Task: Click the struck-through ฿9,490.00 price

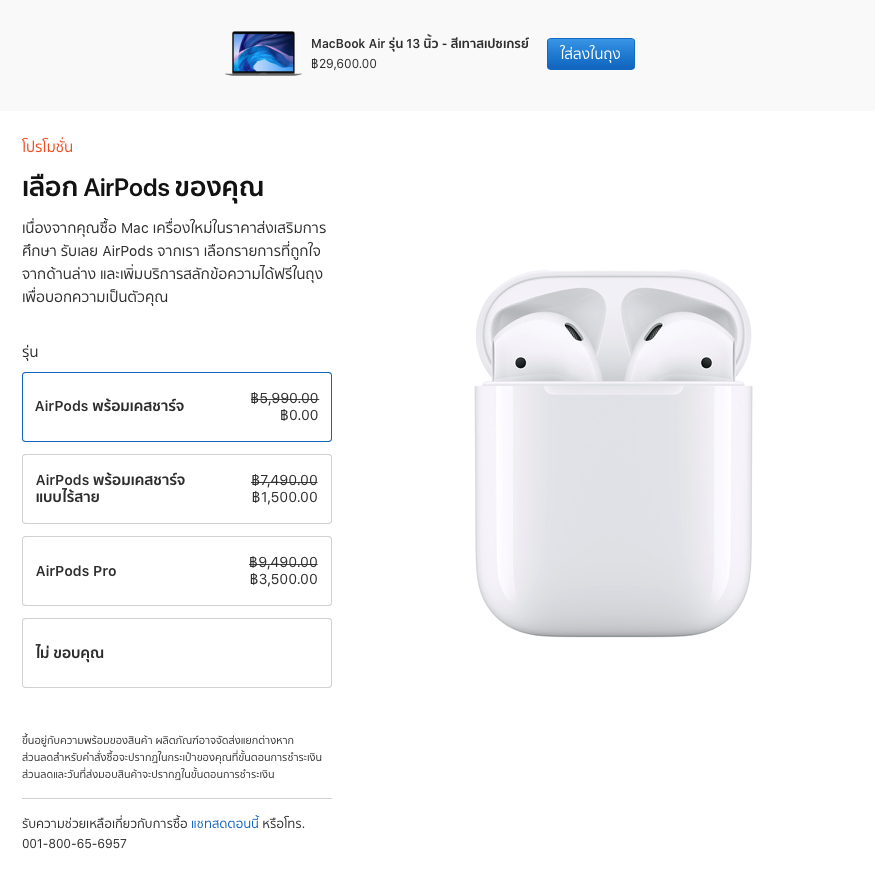Action: pos(283,562)
